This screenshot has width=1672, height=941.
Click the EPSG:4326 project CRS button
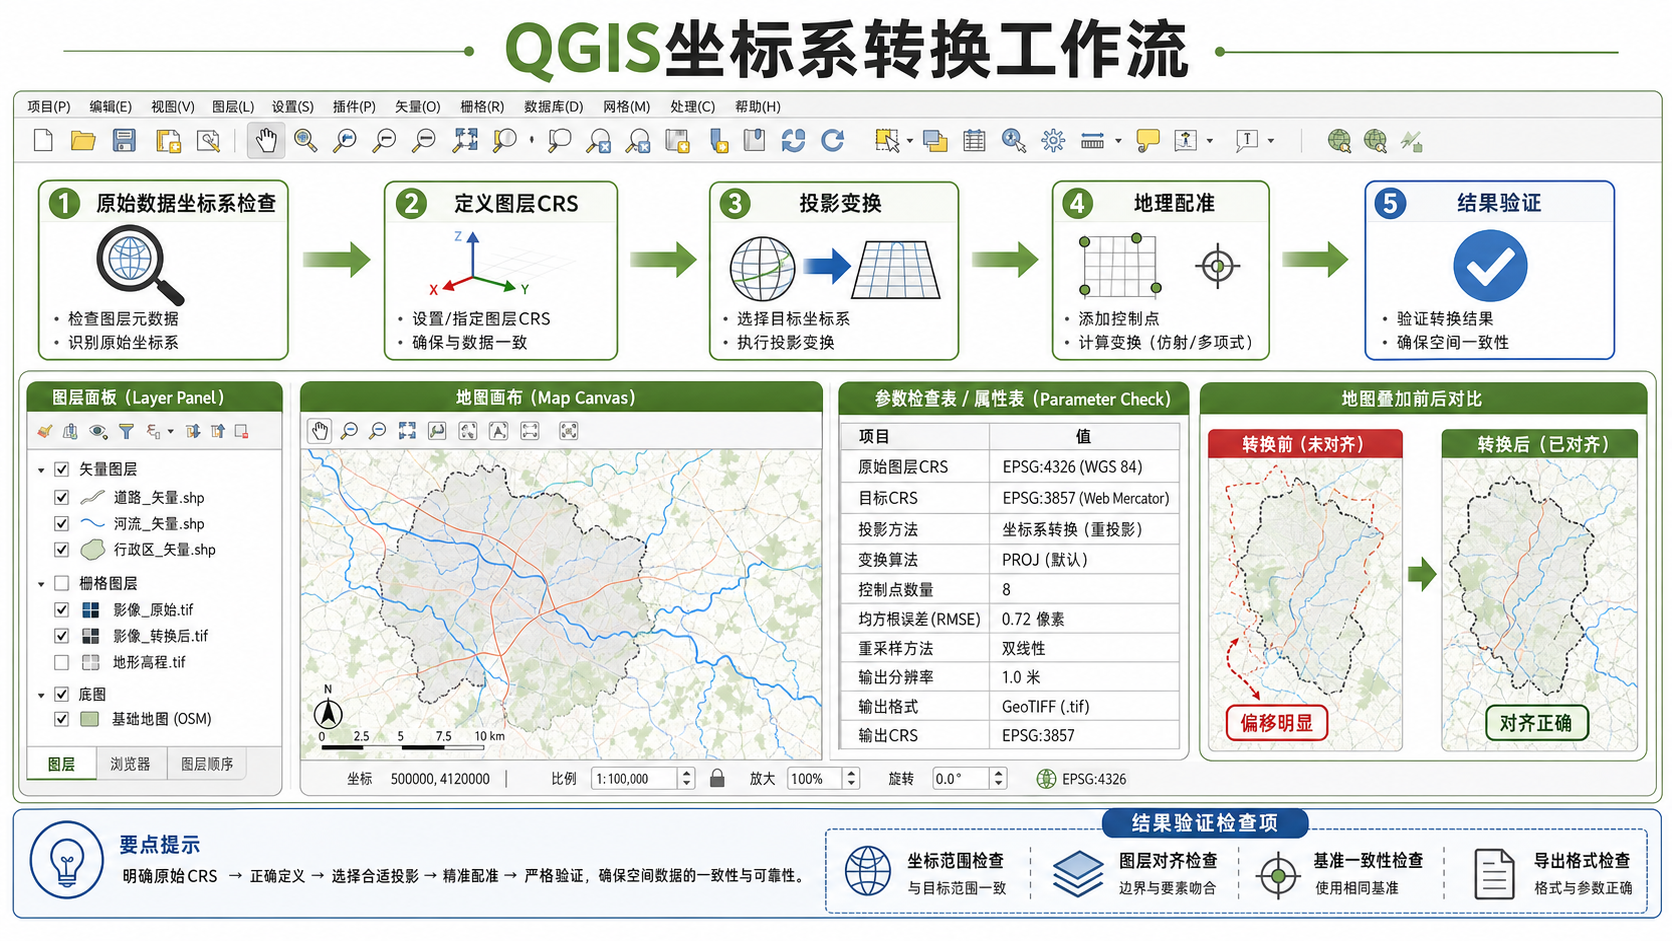1082,779
